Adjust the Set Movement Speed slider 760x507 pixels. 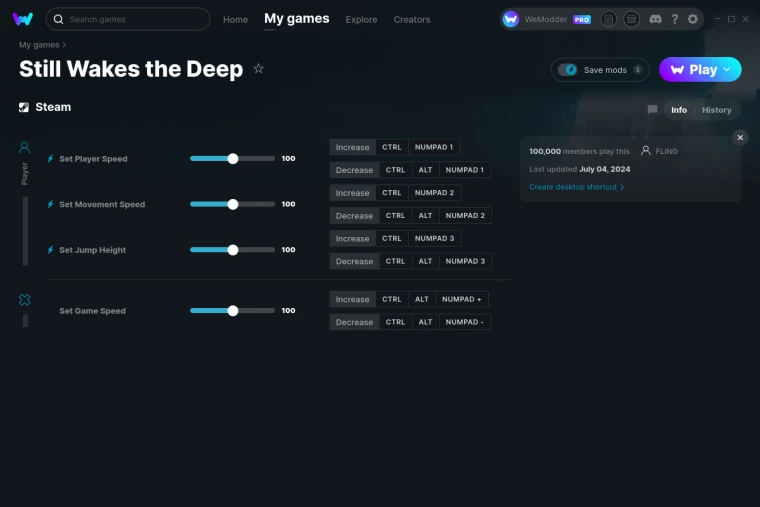233,204
